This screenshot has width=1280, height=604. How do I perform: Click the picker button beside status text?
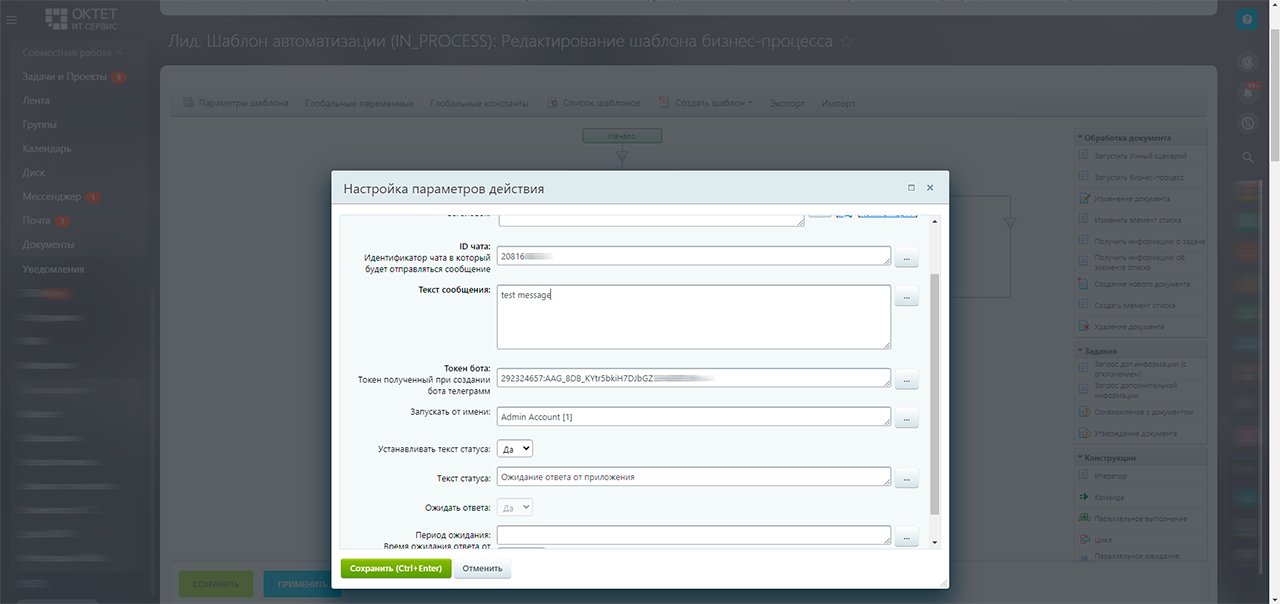coord(906,478)
